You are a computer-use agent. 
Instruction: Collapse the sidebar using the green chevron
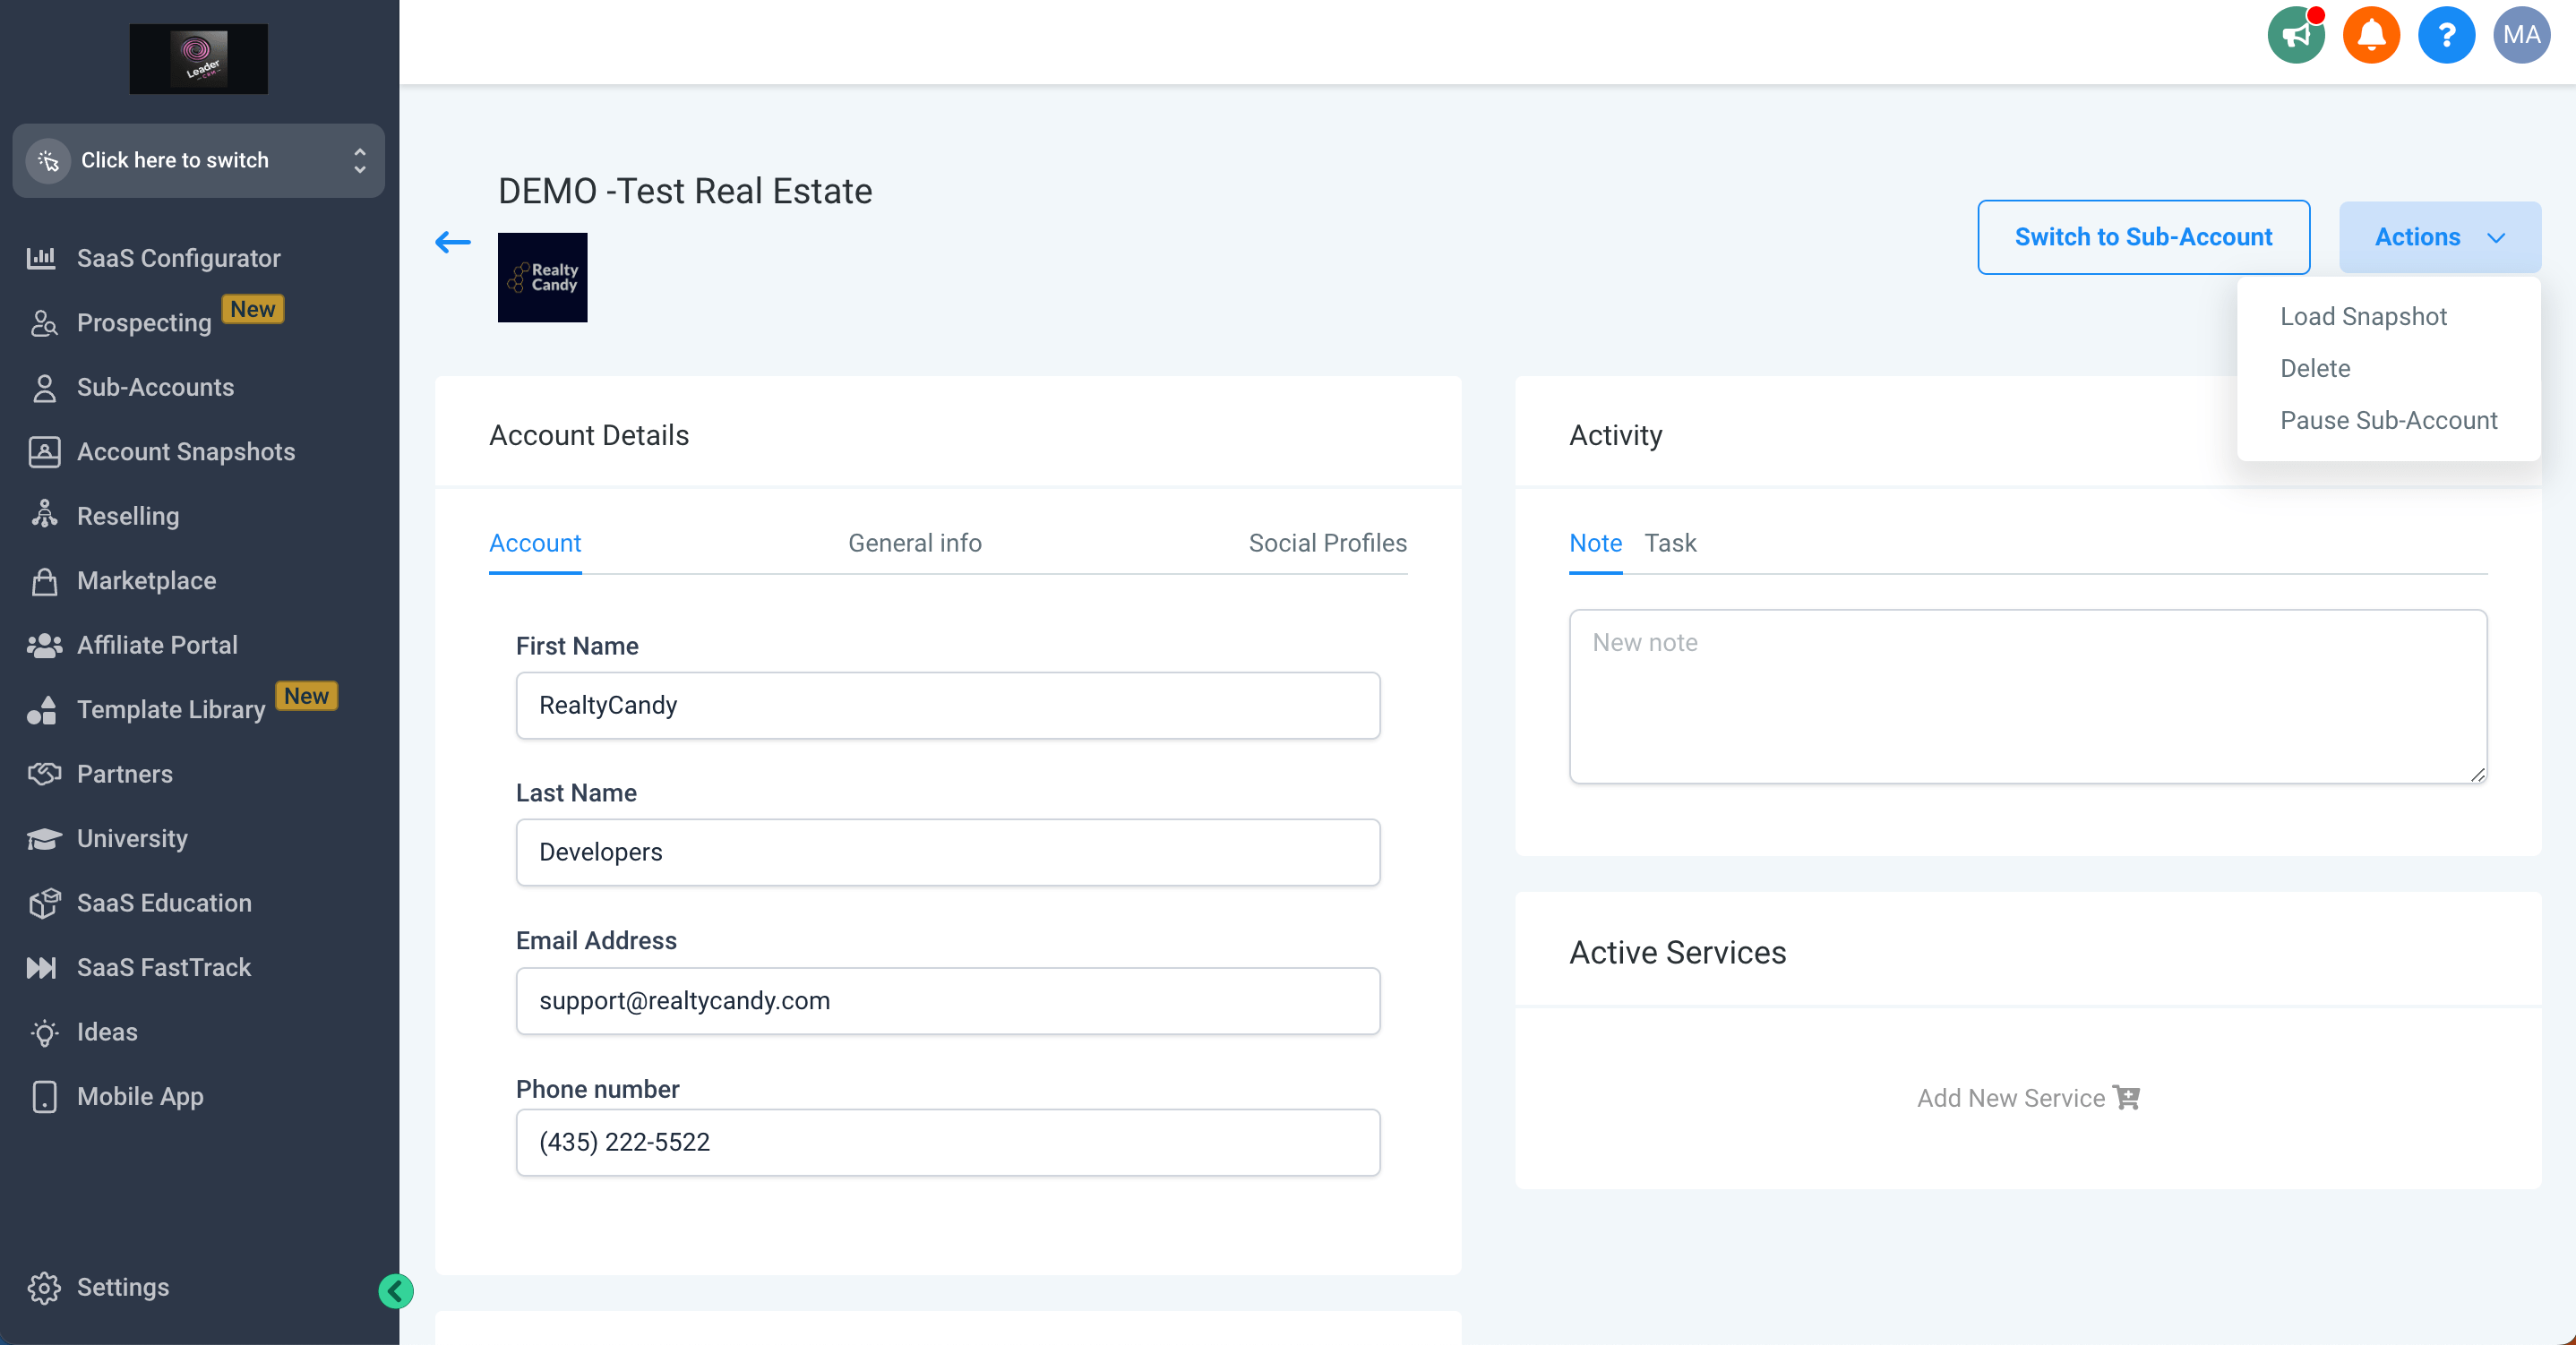396,1291
